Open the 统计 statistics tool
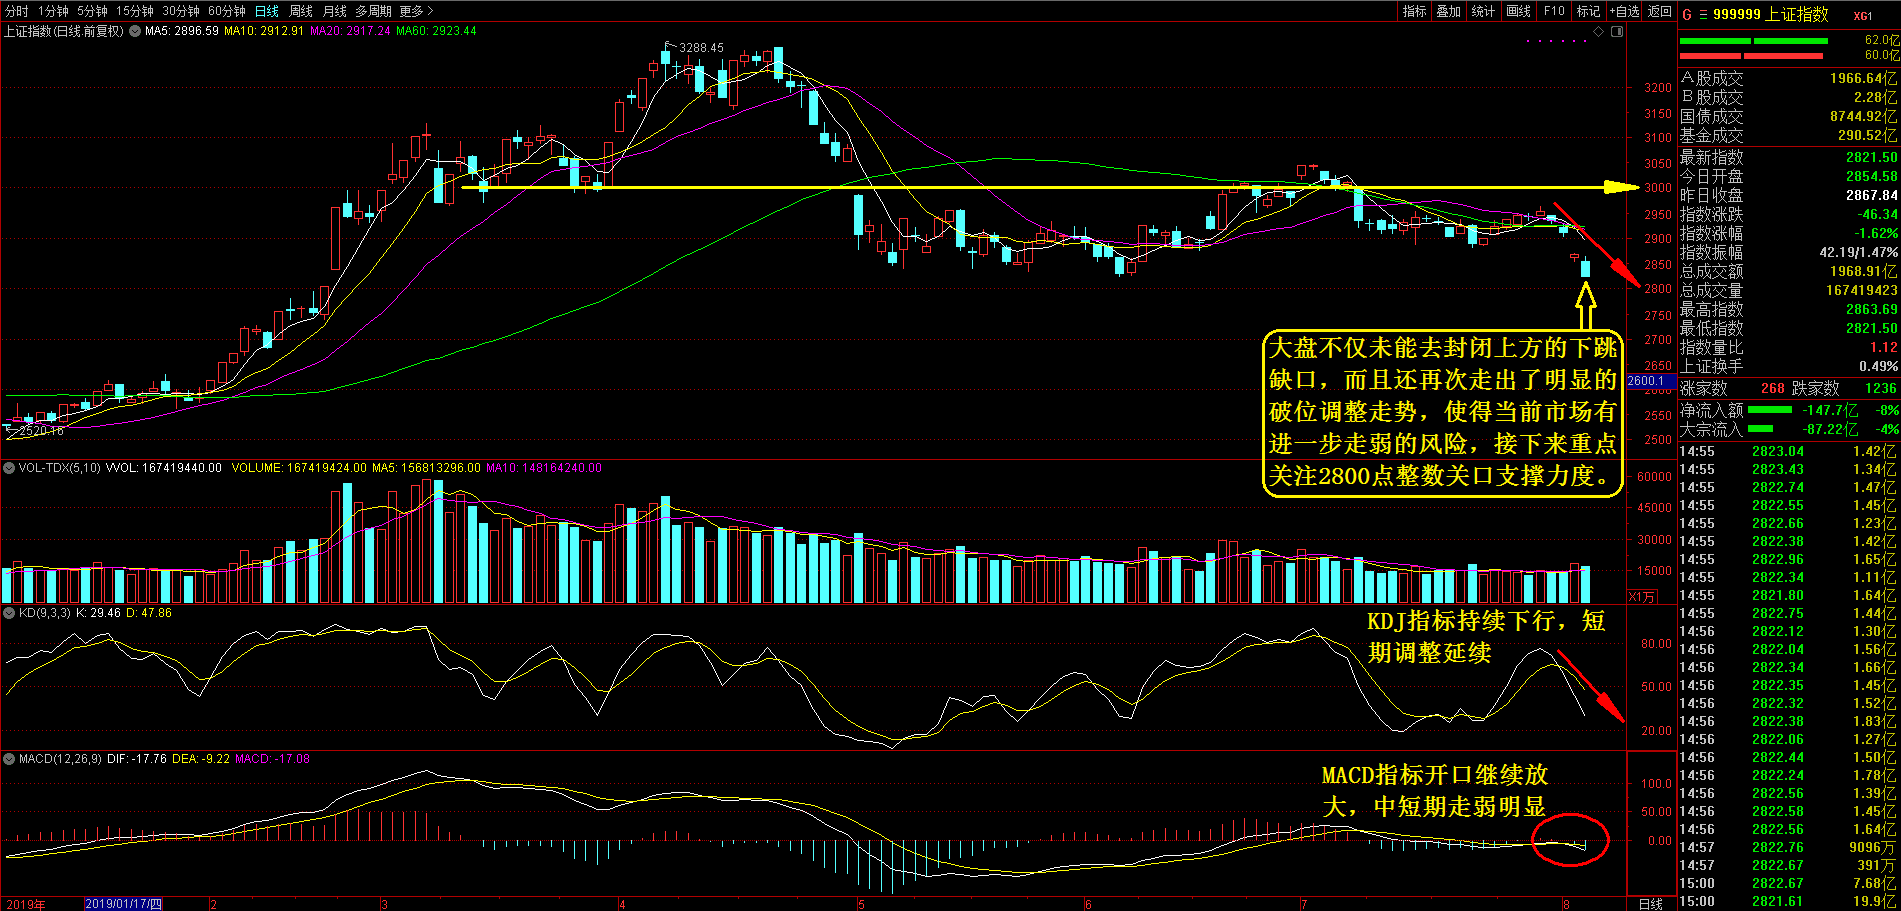 pos(1484,11)
